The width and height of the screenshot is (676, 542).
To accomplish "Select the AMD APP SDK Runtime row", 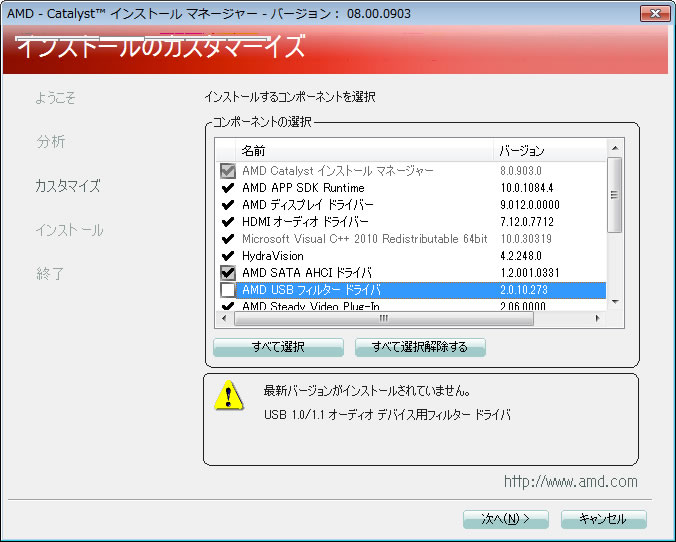I will pyautogui.click(x=412, y=188).
